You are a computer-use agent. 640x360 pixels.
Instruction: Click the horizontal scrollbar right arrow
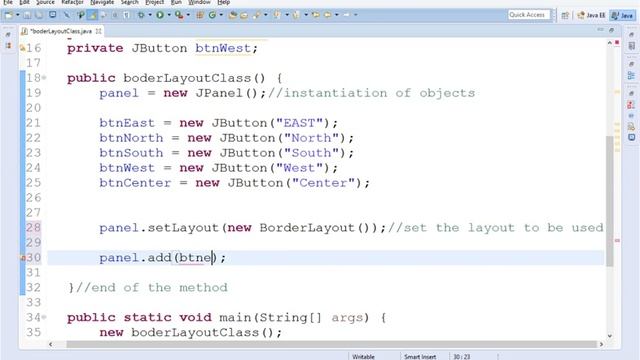pyautogui.click(x=601, y=344)
